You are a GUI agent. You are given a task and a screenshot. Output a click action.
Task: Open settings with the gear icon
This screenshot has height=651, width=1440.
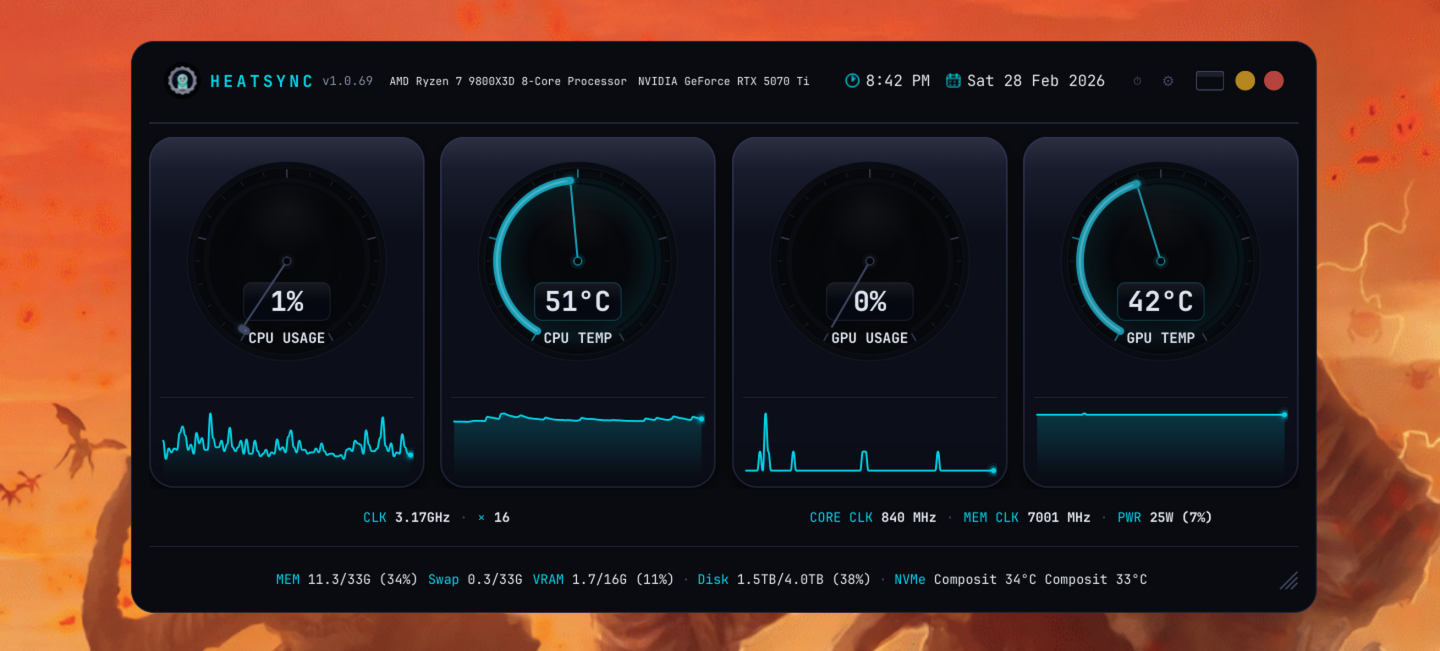tap(1168, 80)
